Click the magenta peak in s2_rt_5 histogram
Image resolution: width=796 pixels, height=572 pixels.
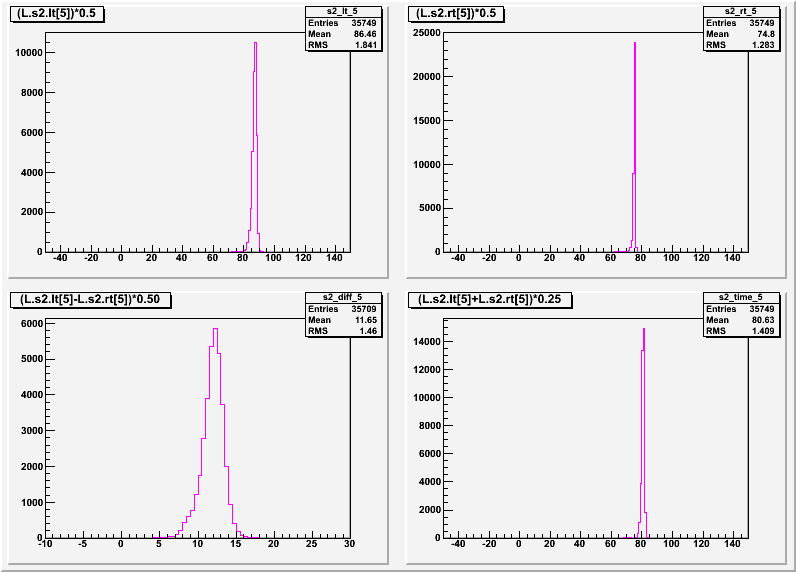[635, 43]
